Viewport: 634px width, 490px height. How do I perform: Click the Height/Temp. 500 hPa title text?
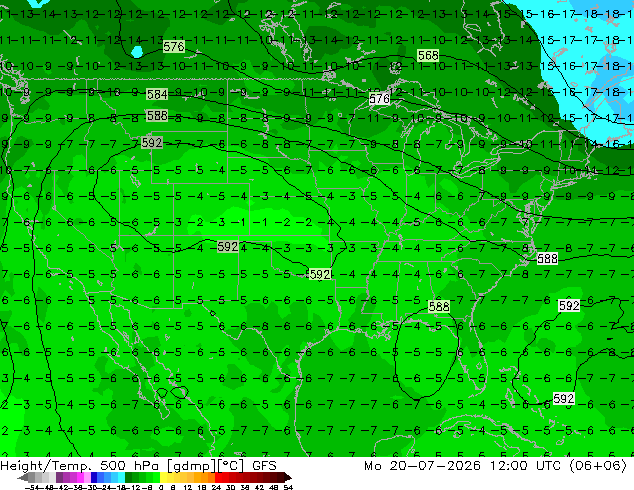point(81,466)
